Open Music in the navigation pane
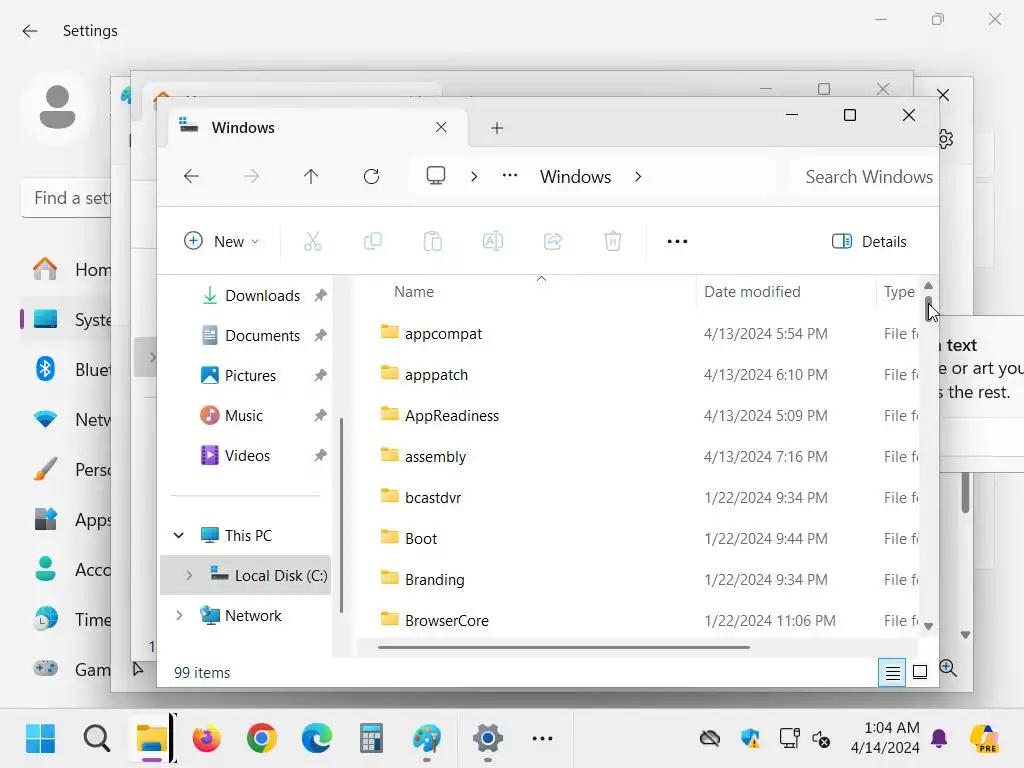Image resolution: width=1024 pixels, height=768 pixels. tap(244, 415)
